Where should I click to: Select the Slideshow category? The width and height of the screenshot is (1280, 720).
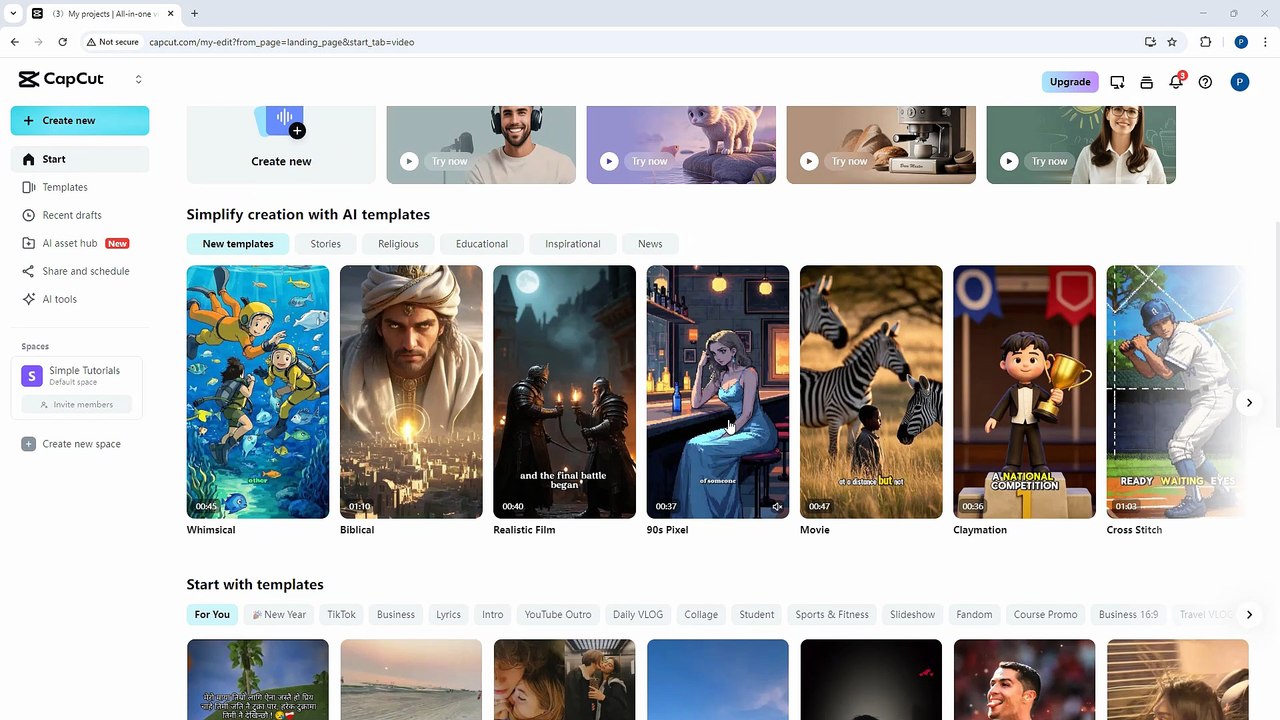(x=913, y=615)
